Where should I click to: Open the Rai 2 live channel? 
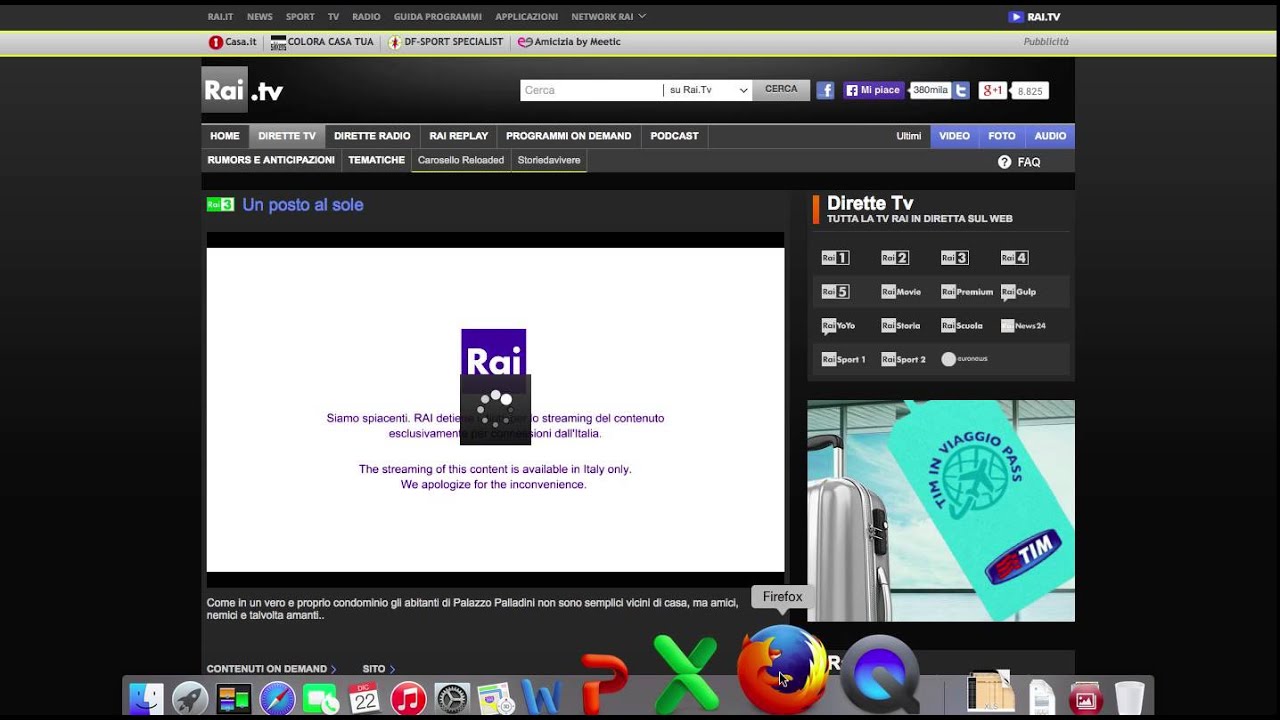pyautogui.click(x=895, y=258)
